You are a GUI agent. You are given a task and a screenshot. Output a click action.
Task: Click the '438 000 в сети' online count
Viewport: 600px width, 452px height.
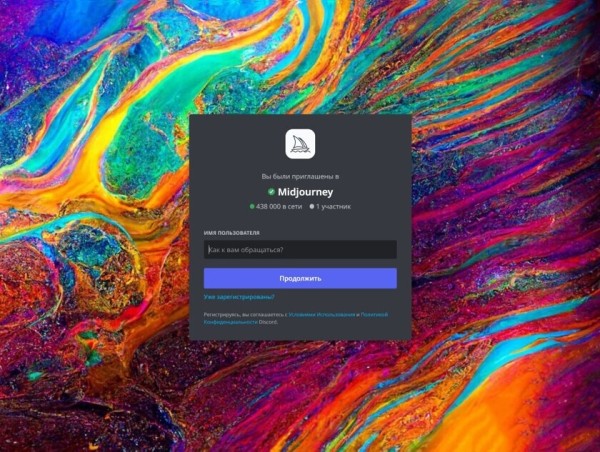click(x=276, y=207)
